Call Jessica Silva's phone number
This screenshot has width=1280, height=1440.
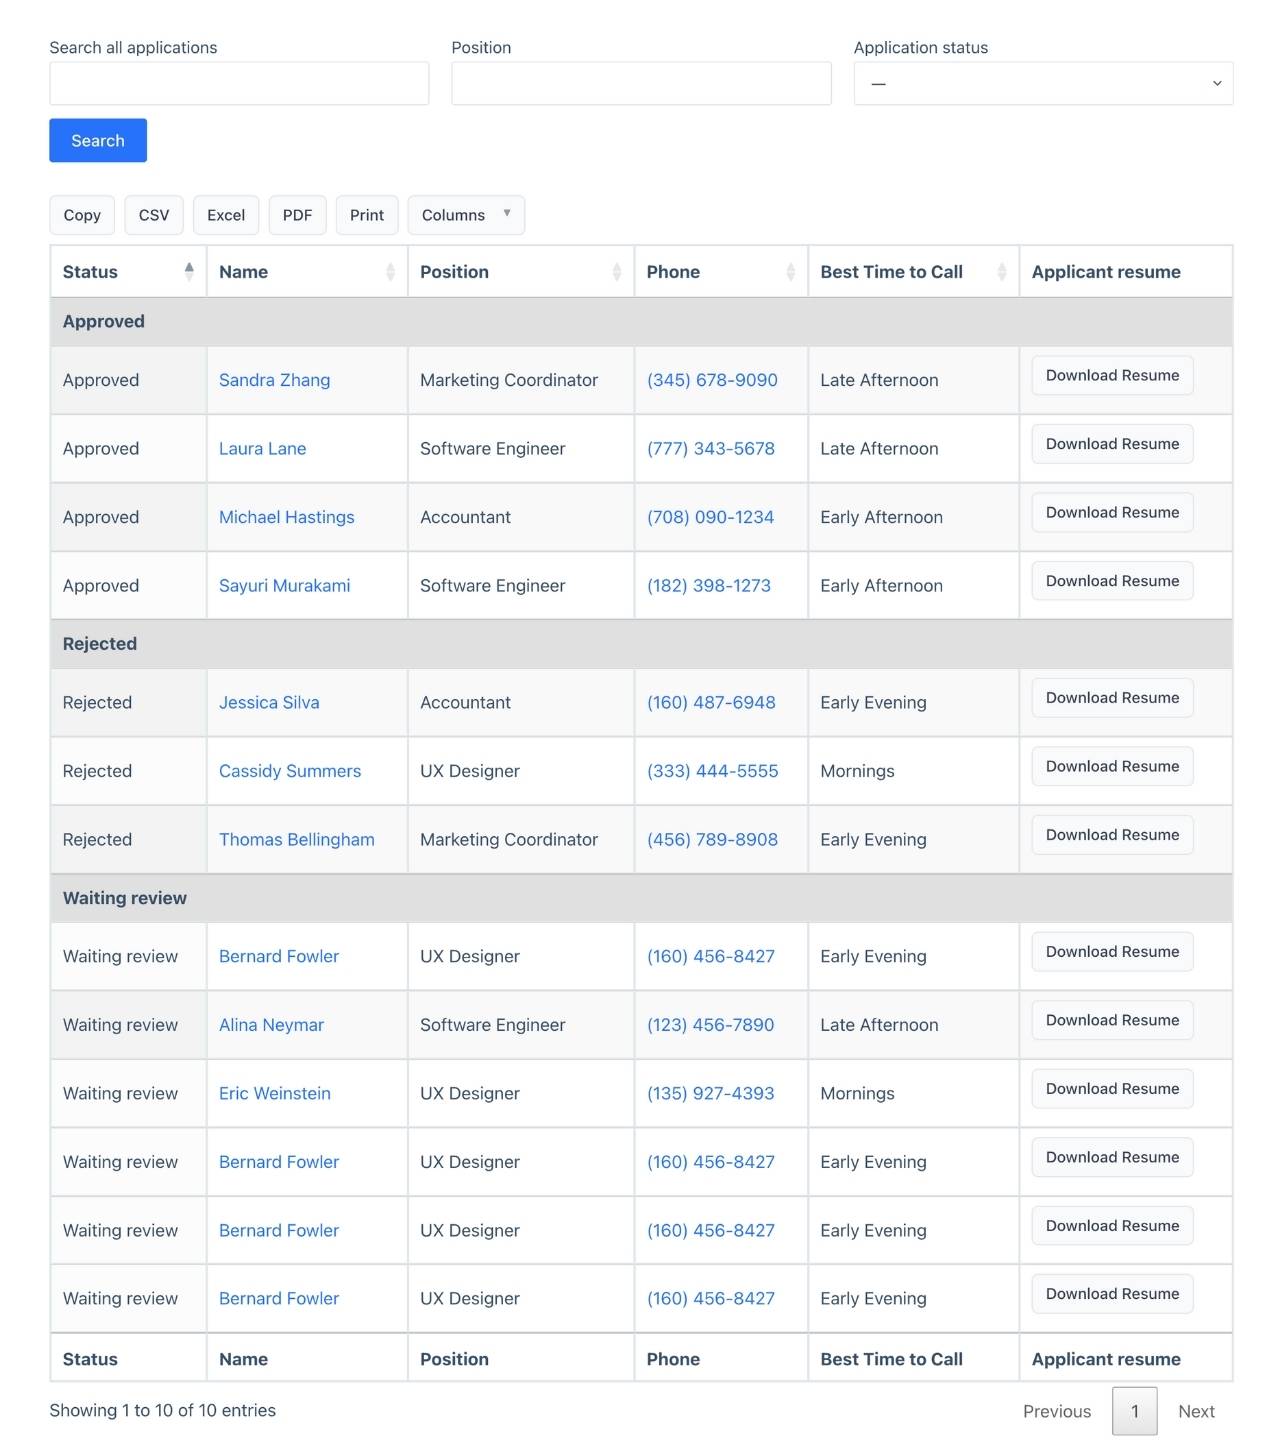point(710,702)
